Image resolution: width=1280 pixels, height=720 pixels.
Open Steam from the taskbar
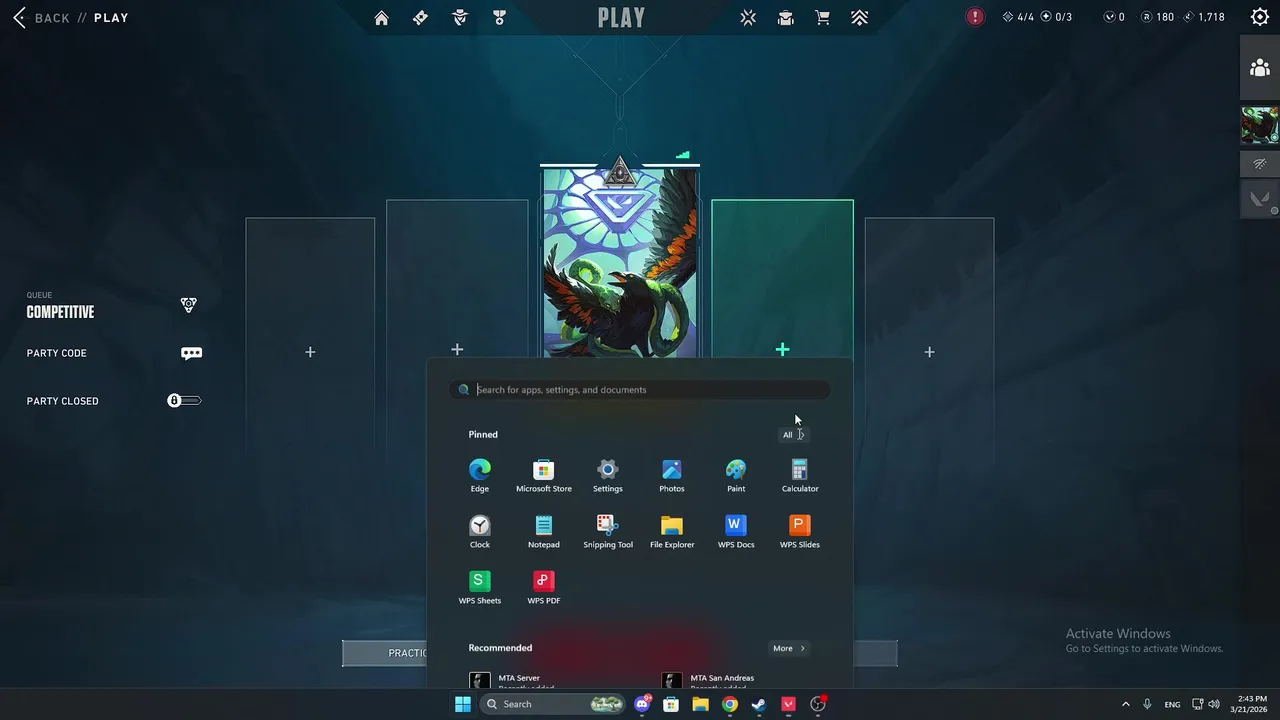[759, 704]
